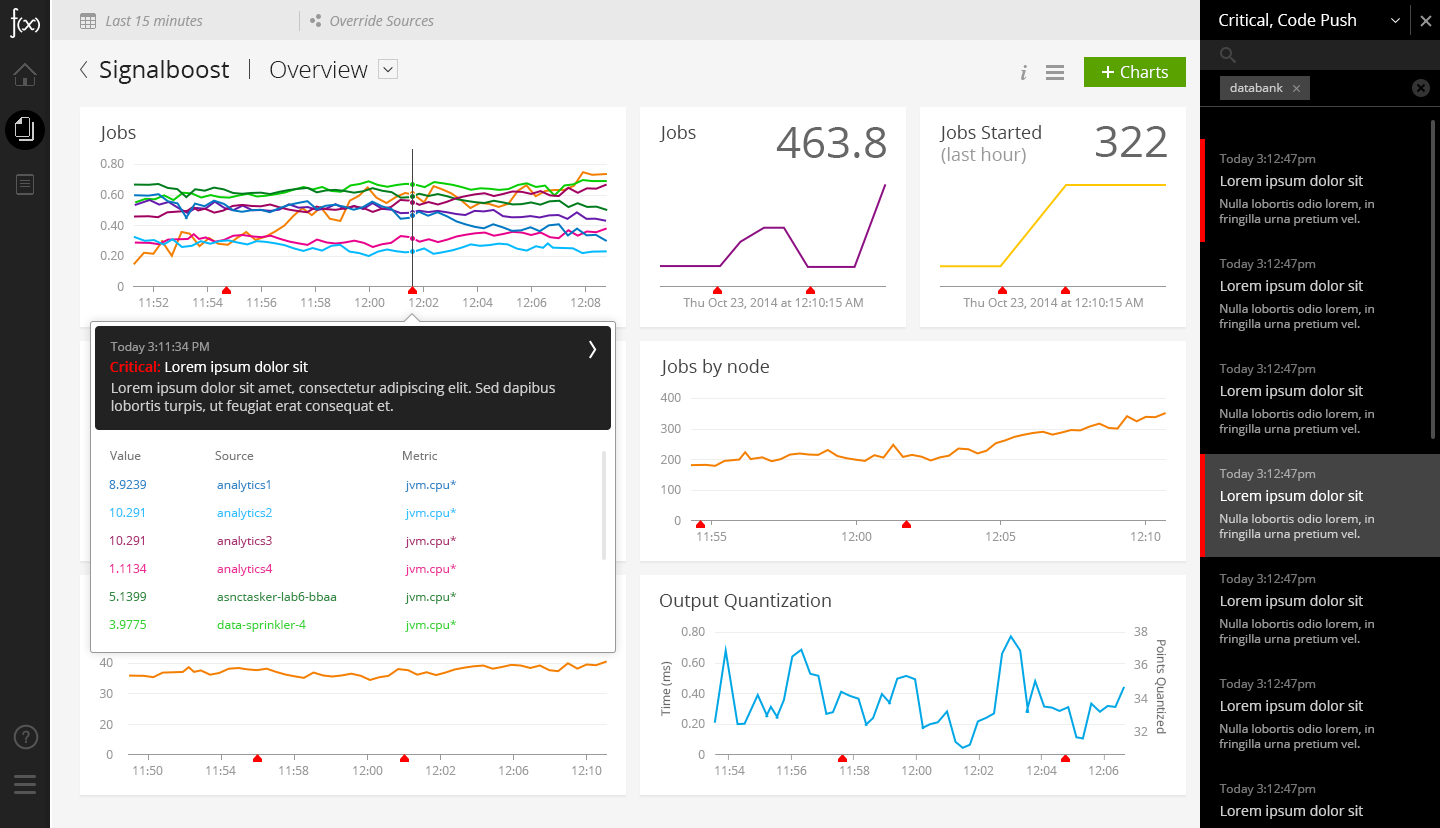Click the value 8.9239 in the tooltip table

[128, 485]
